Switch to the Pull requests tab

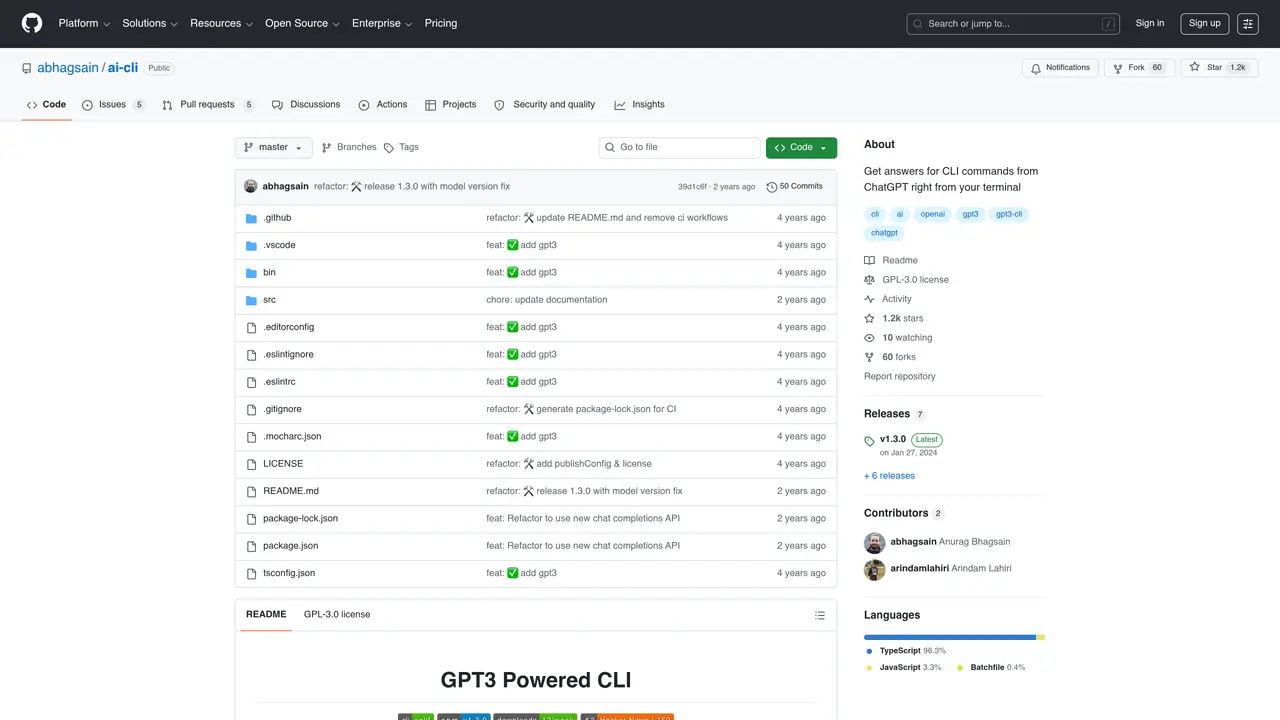207,105
